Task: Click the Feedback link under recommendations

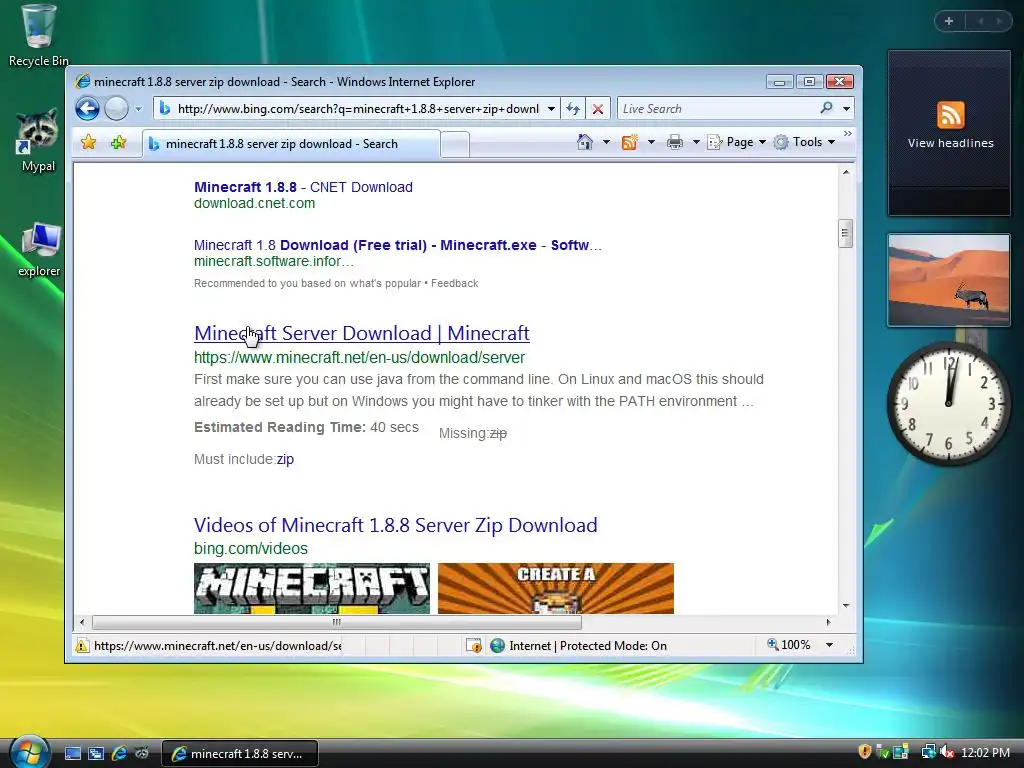Action: (455, 283)
